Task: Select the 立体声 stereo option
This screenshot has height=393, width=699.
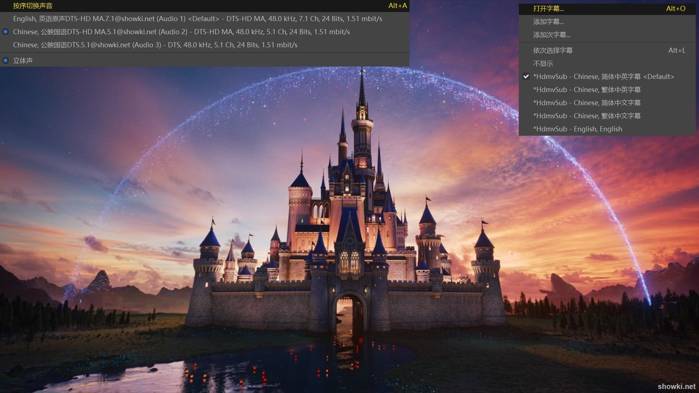Action: [205, 60]
